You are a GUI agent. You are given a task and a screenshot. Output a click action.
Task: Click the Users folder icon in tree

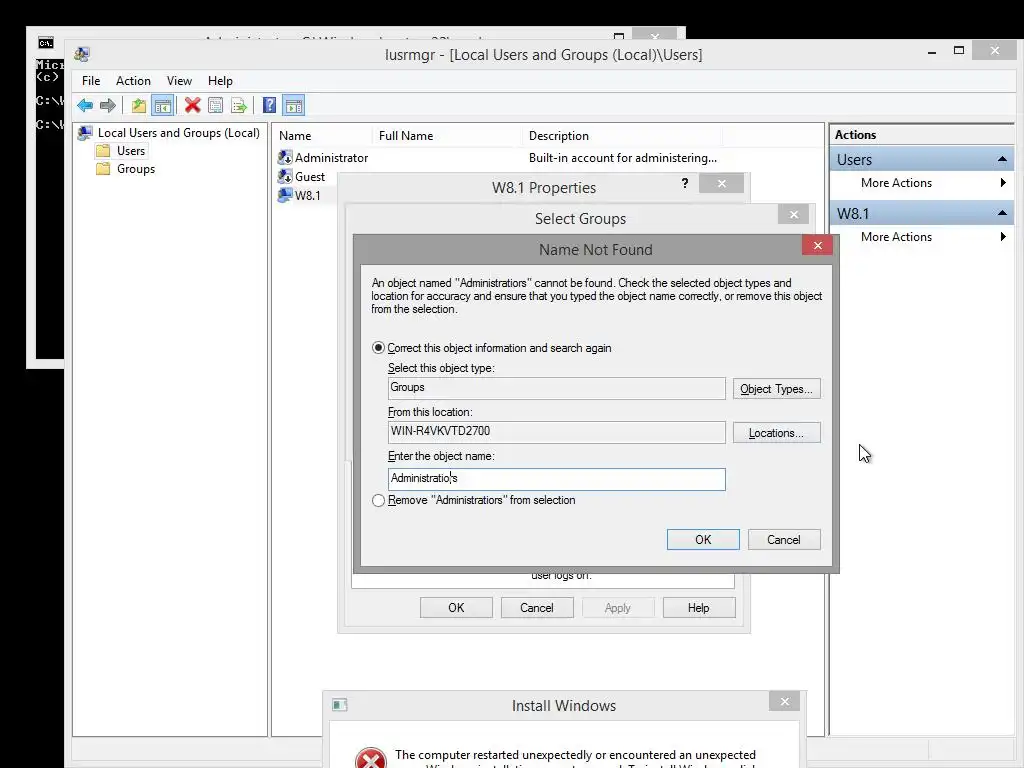103,151
